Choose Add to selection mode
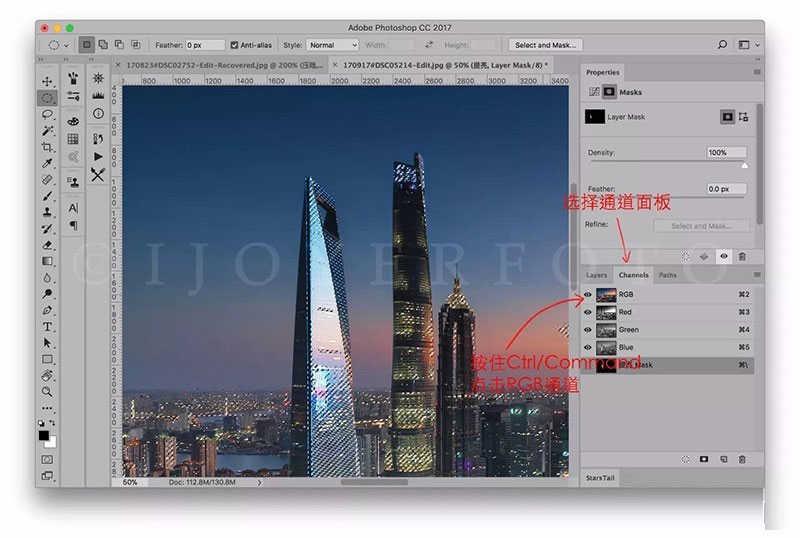This screenshot has width=800, height=538. tap(103, 44)
